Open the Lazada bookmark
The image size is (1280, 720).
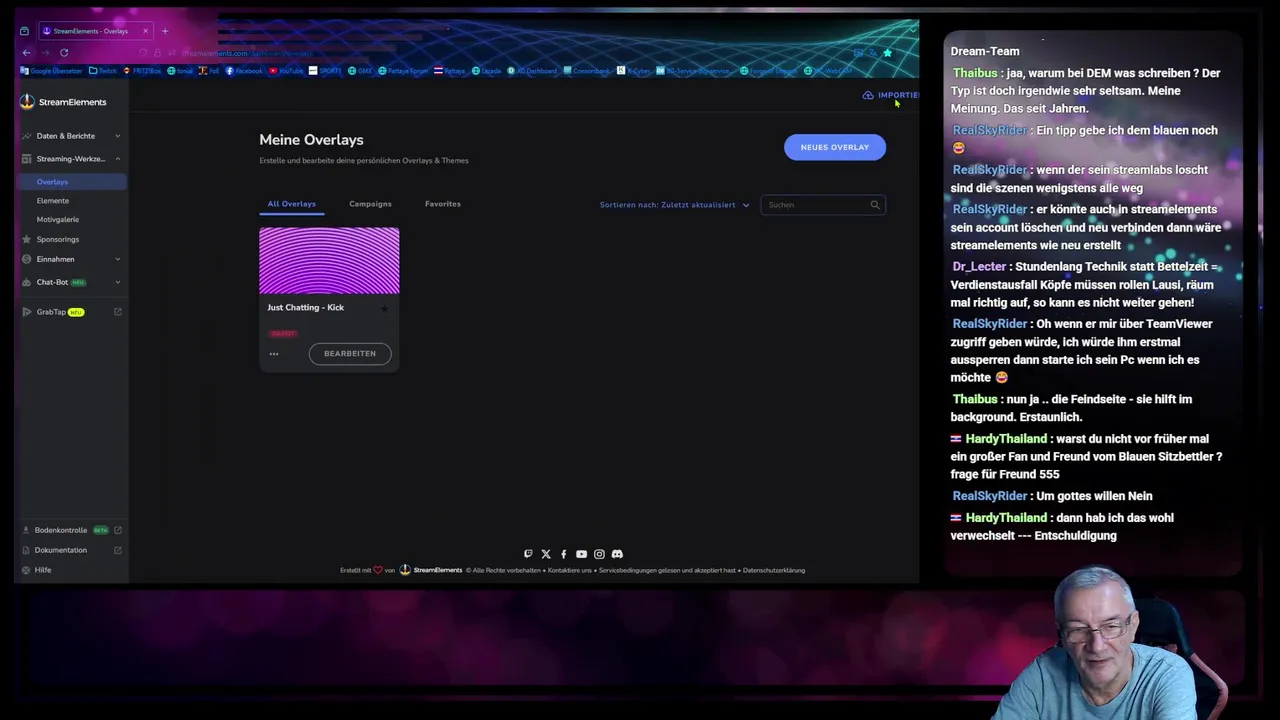click(x=485, y=71)
